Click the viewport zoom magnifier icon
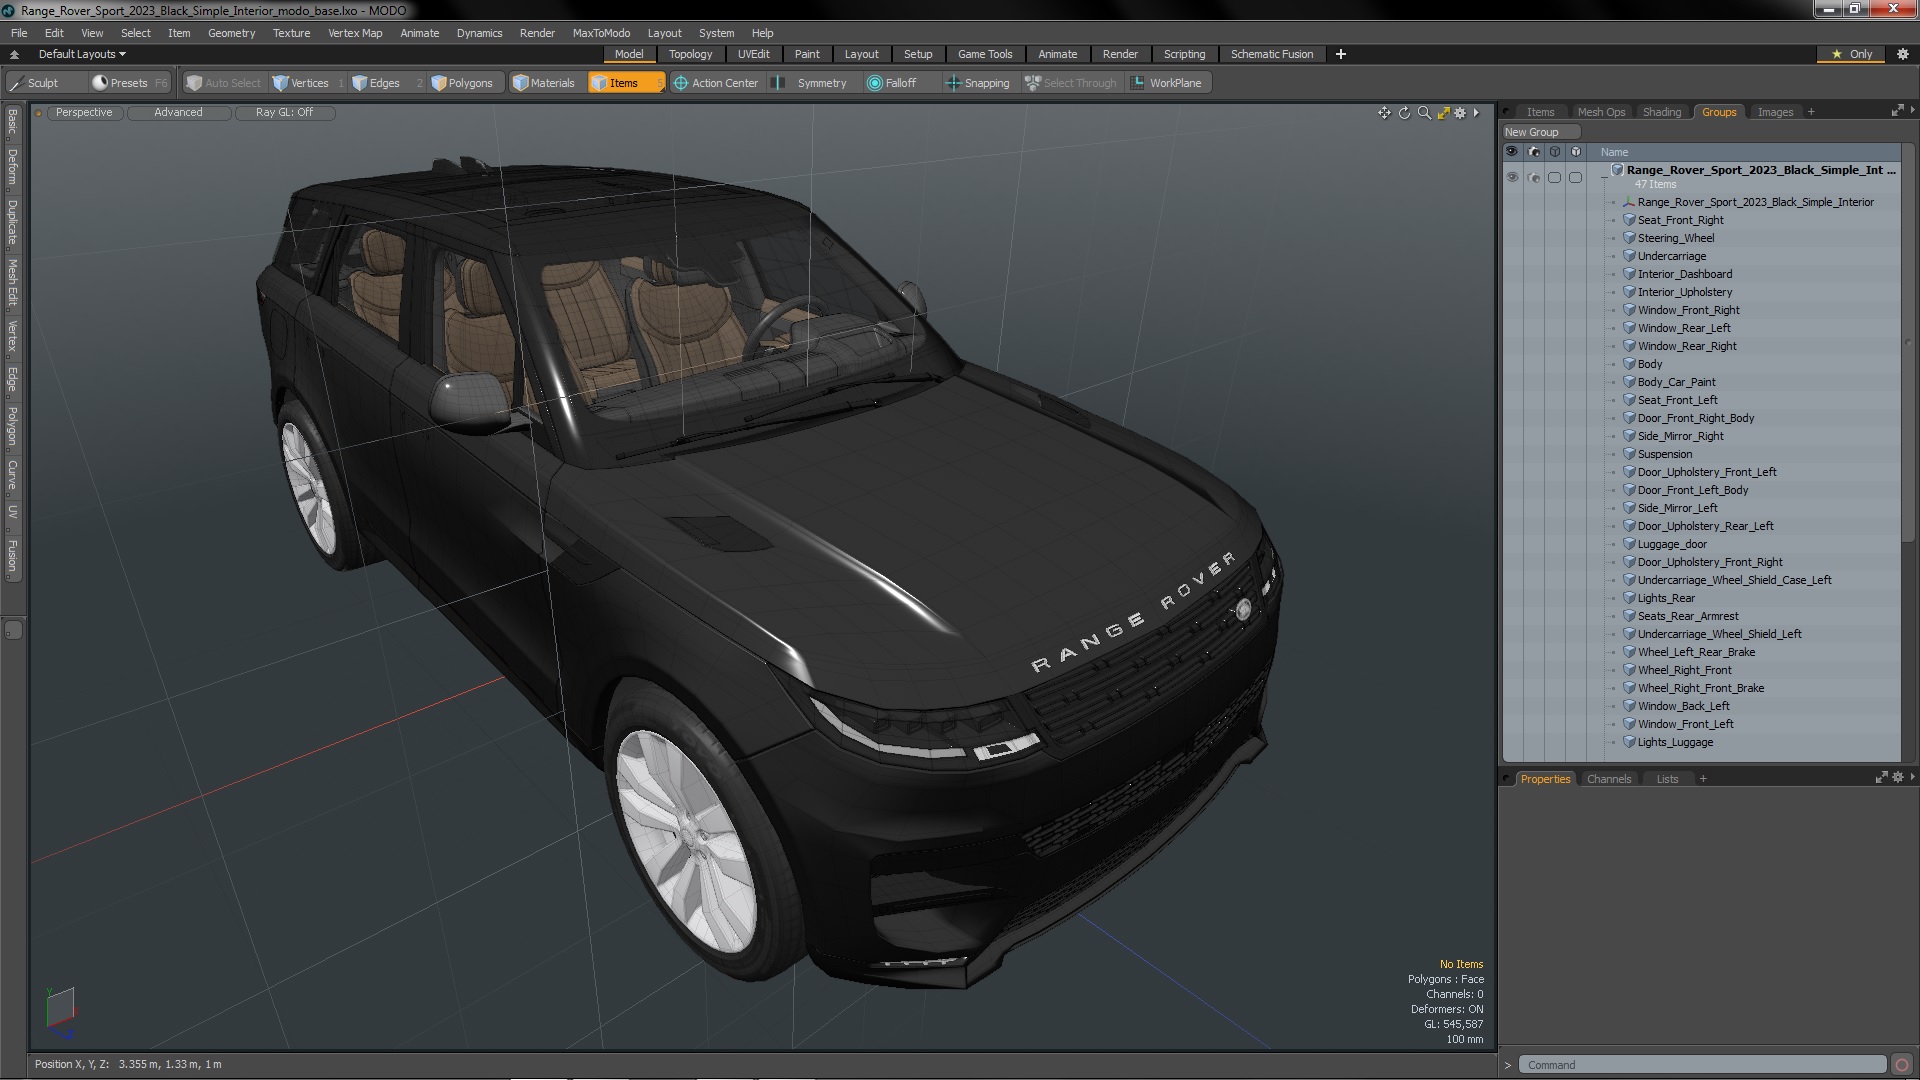The image size is (1920, 1080). [1424, 113]
